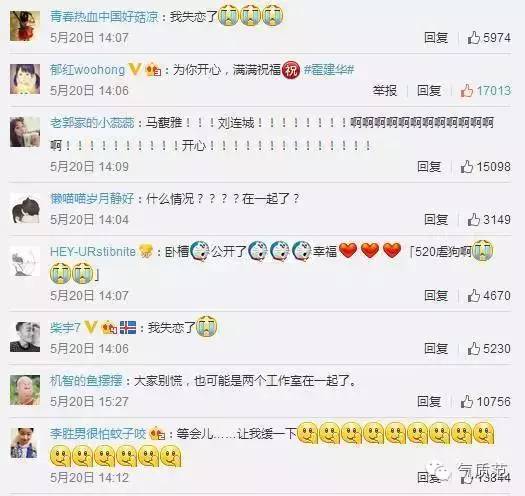
Task: Click the verified V badge beside 郁红woohong
Action: pyautogui.click(x=135, y=70)
